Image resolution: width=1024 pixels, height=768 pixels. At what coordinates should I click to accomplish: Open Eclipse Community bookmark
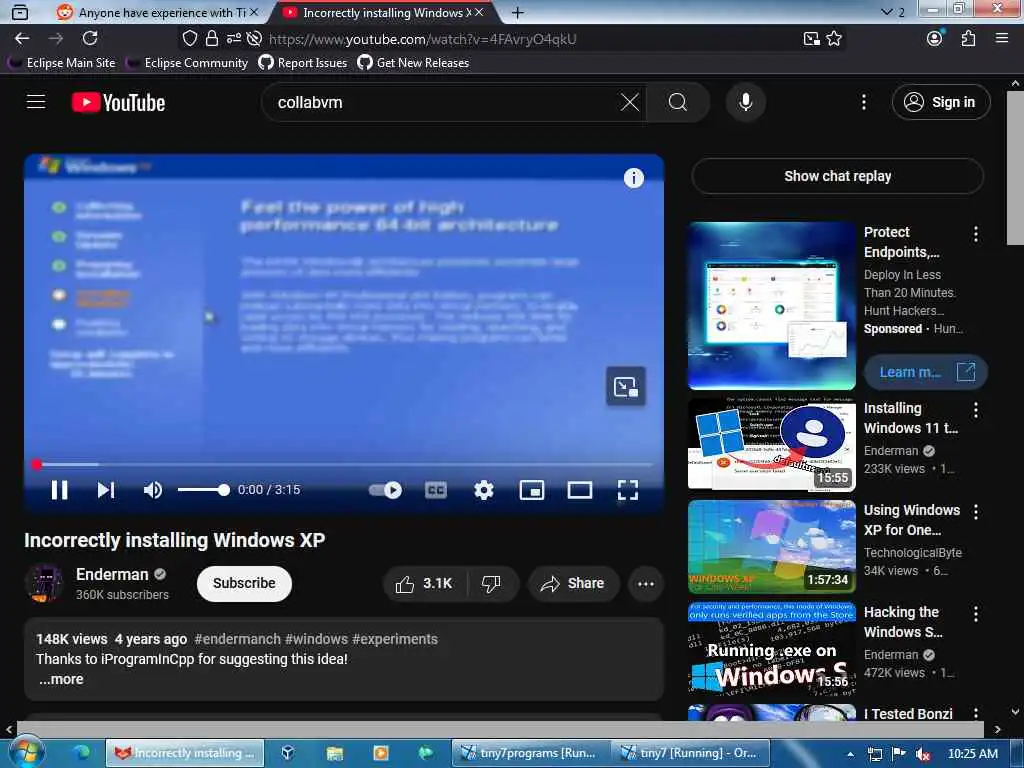[x=188, y=63]
